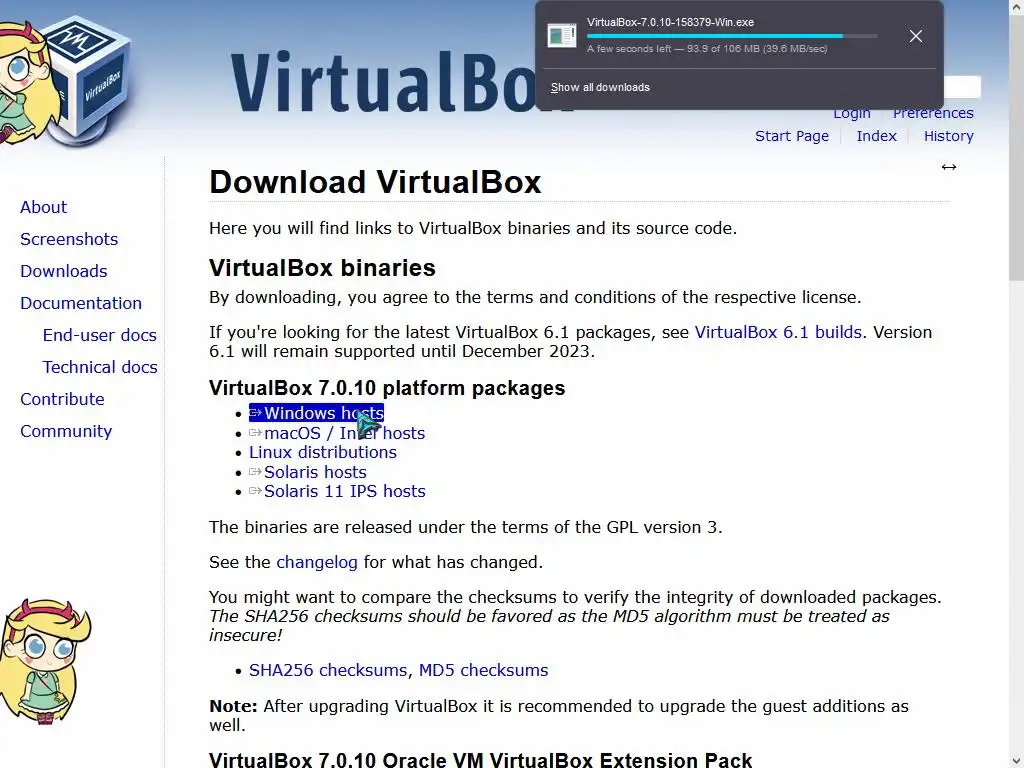Click external link icon beside Solaris hosts

pyautogui.click(x=255, y=472)
